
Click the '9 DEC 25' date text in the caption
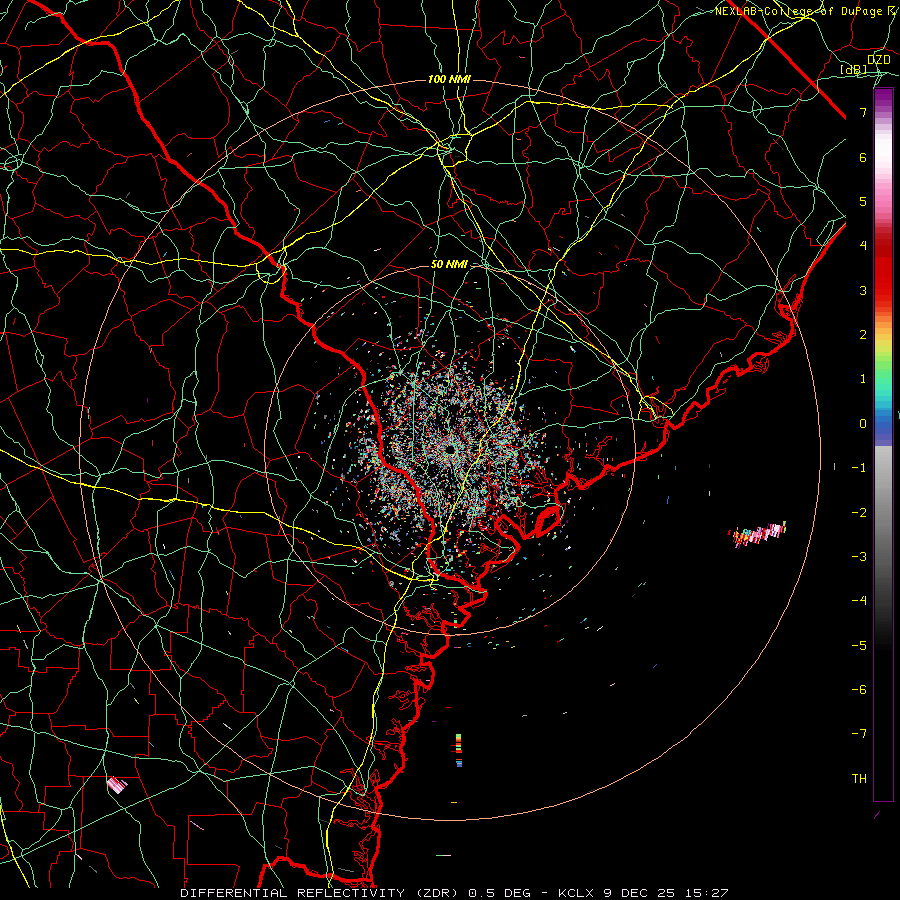point(641,893)
